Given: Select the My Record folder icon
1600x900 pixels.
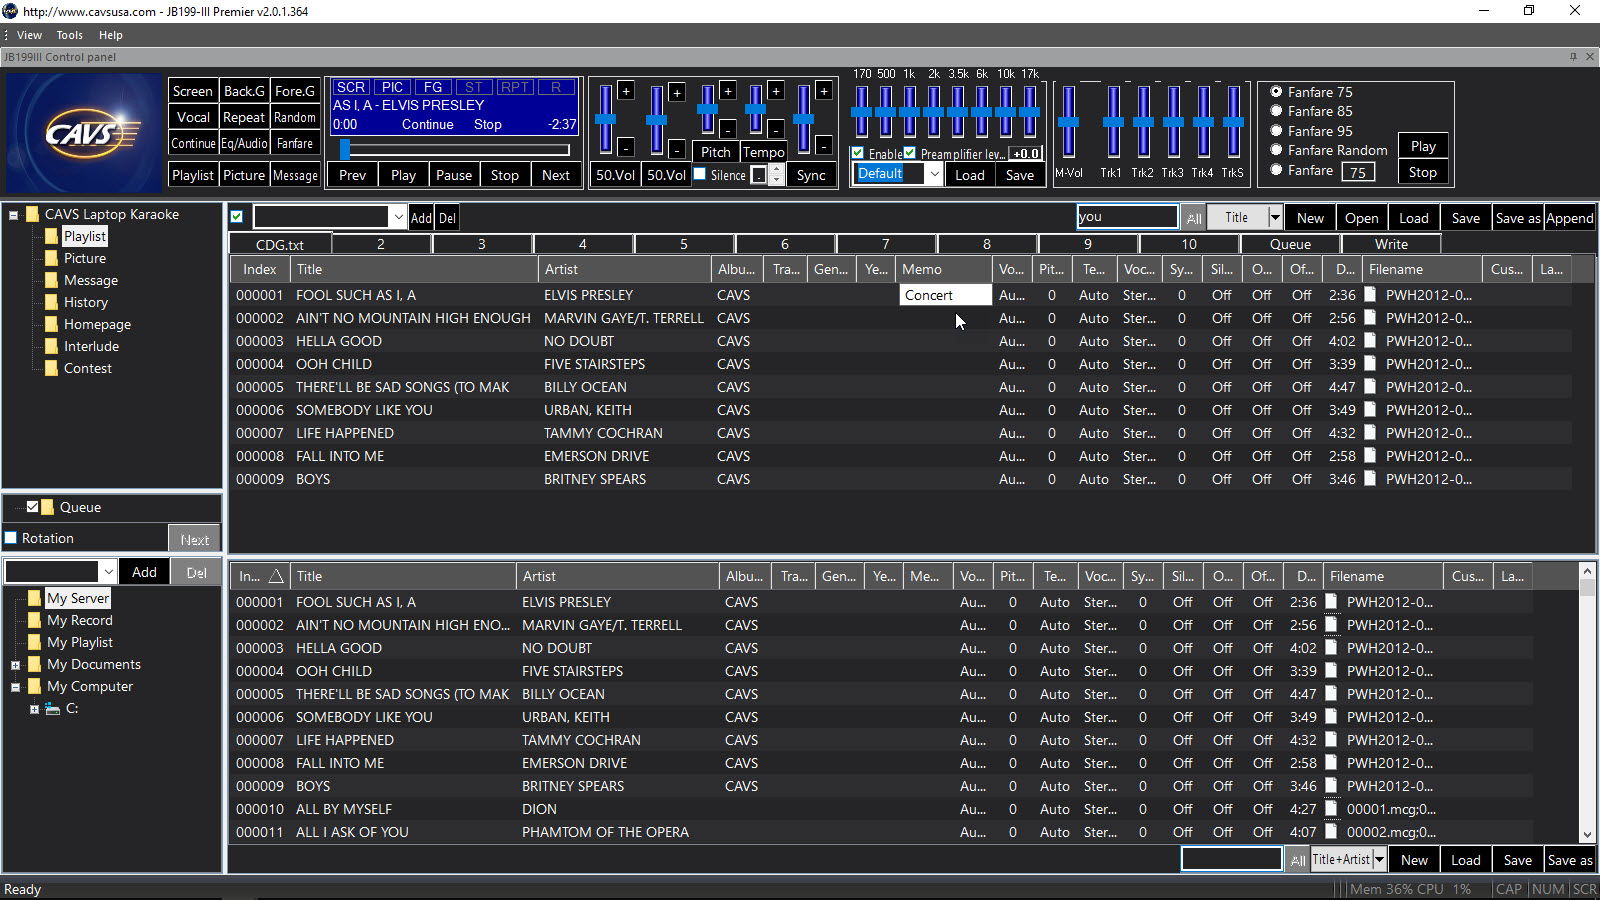Looking at the screenshot, I should coord(35,620).
